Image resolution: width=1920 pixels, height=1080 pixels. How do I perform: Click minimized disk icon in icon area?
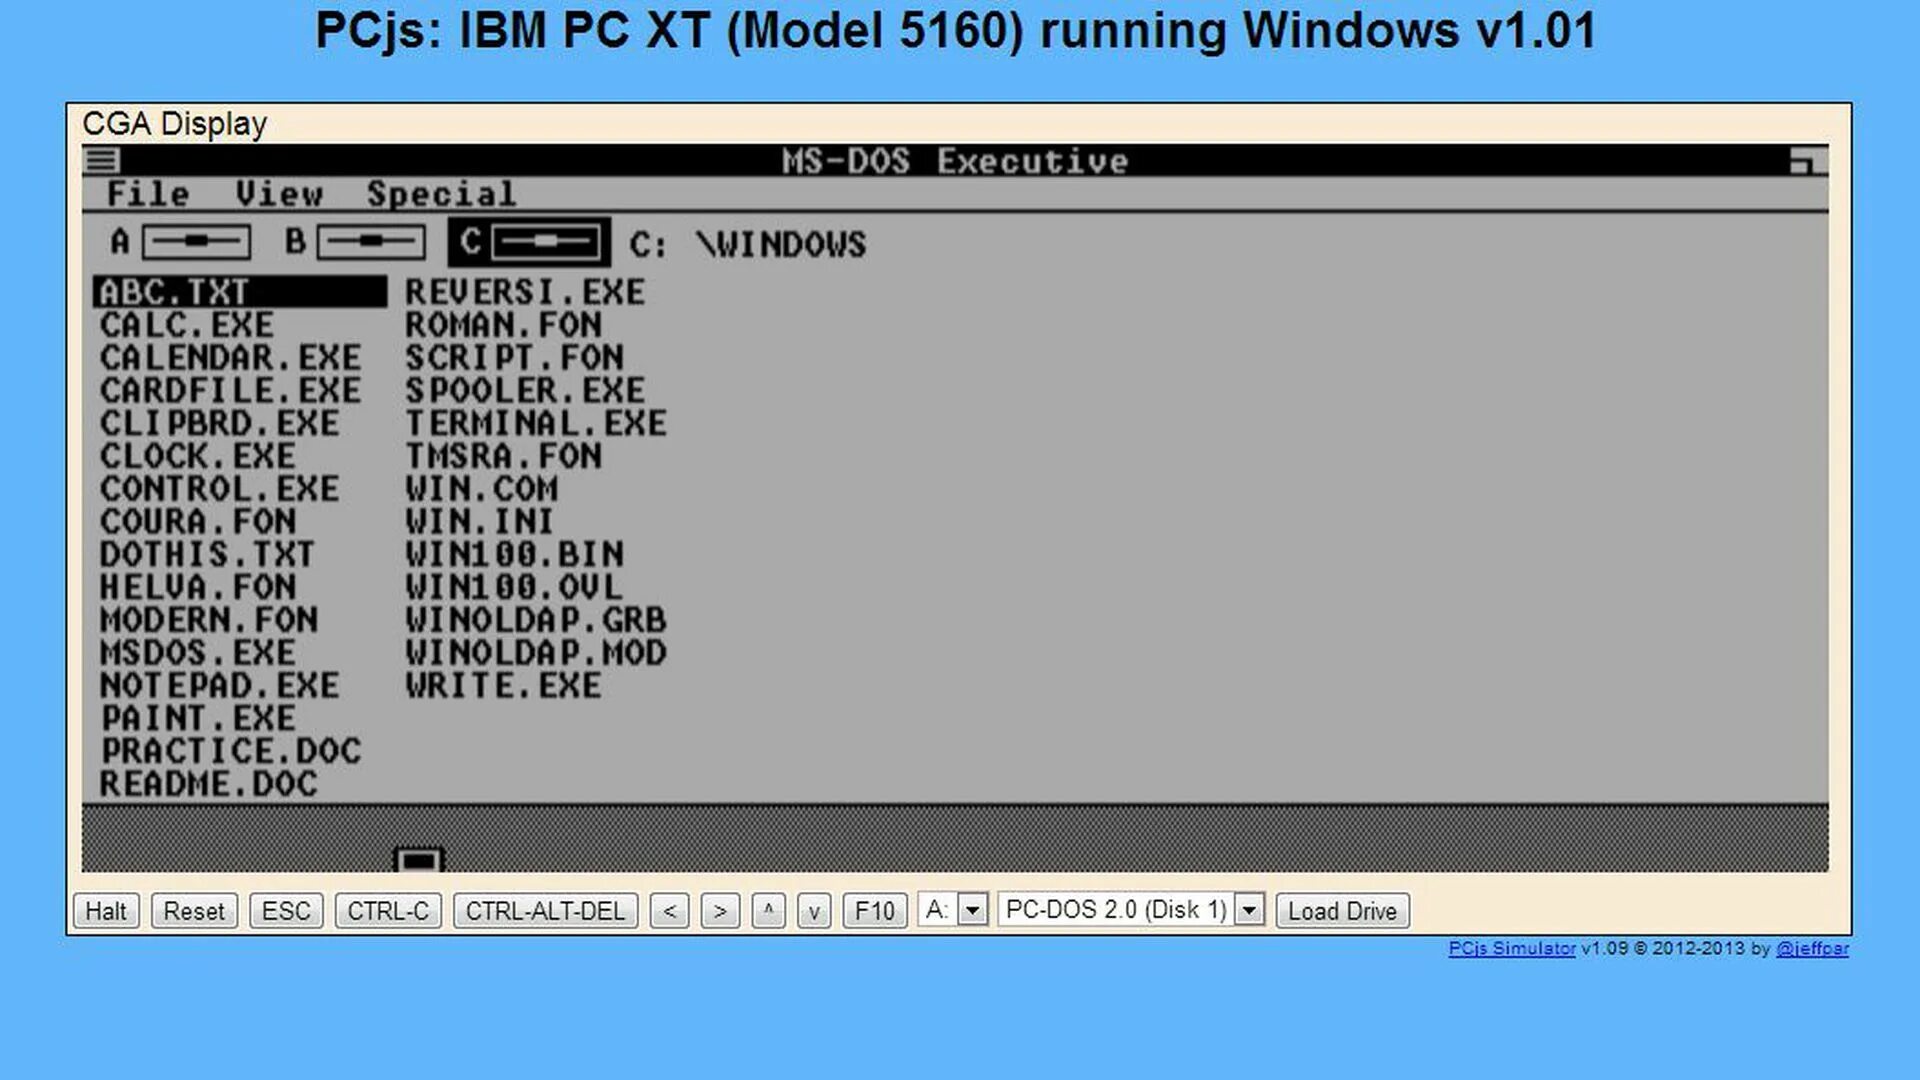[419, 860]
